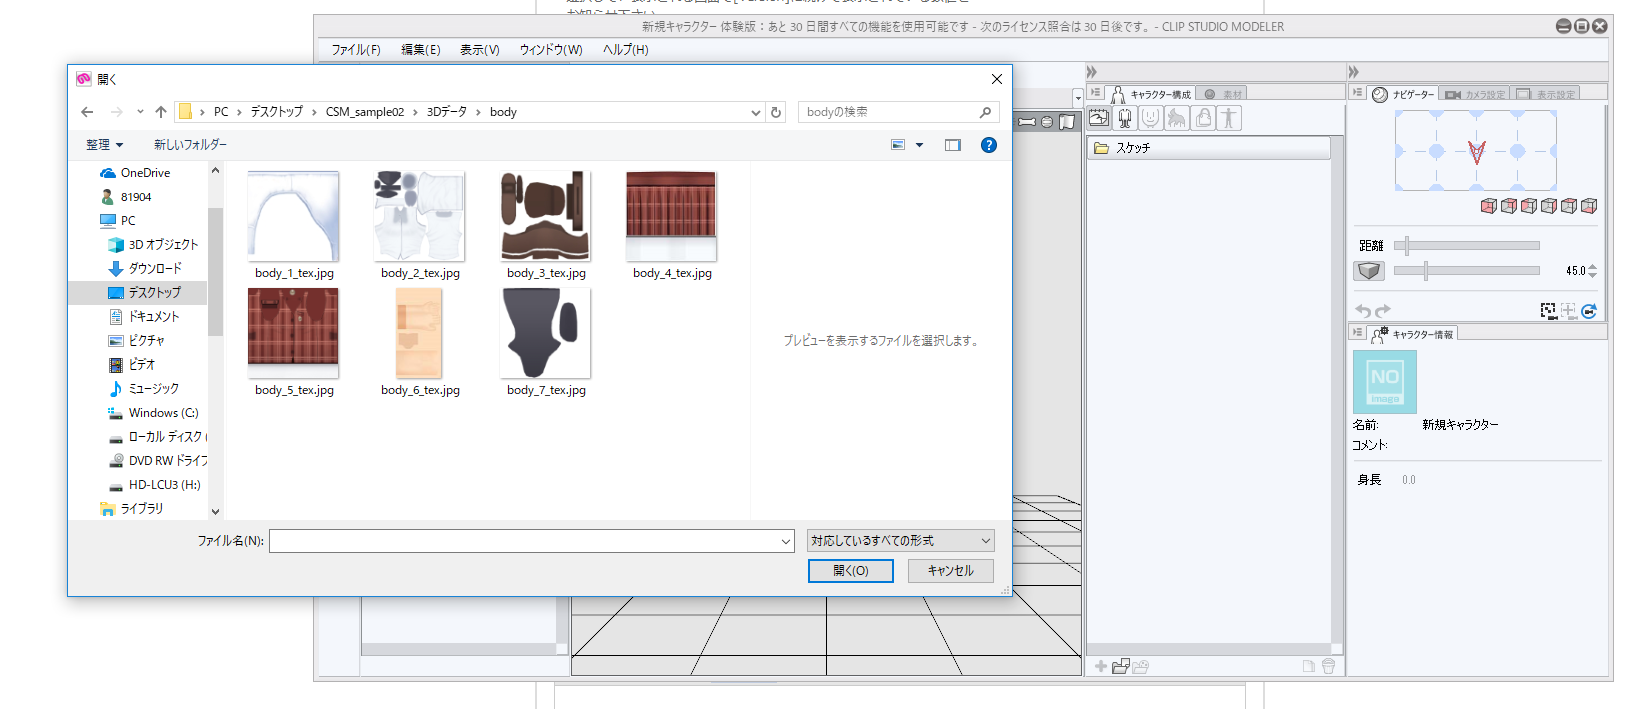1641x709 pixels.
Task: Expand the 整理 organize dropdown
Action: (x=104, y=145)
